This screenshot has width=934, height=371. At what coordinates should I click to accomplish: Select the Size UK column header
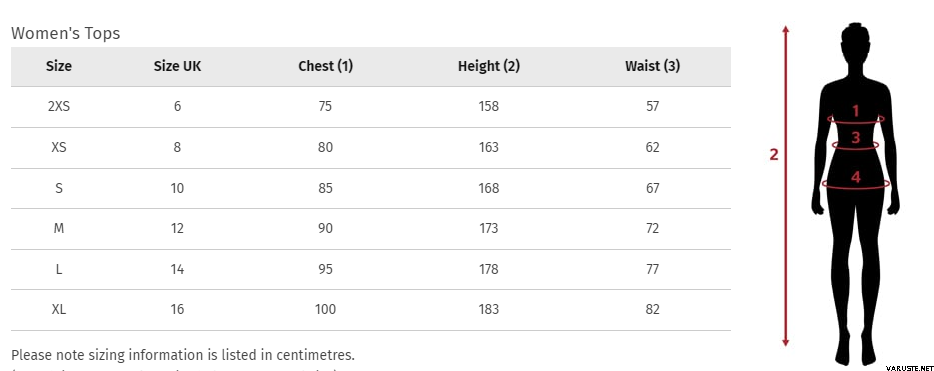point(178,66)
